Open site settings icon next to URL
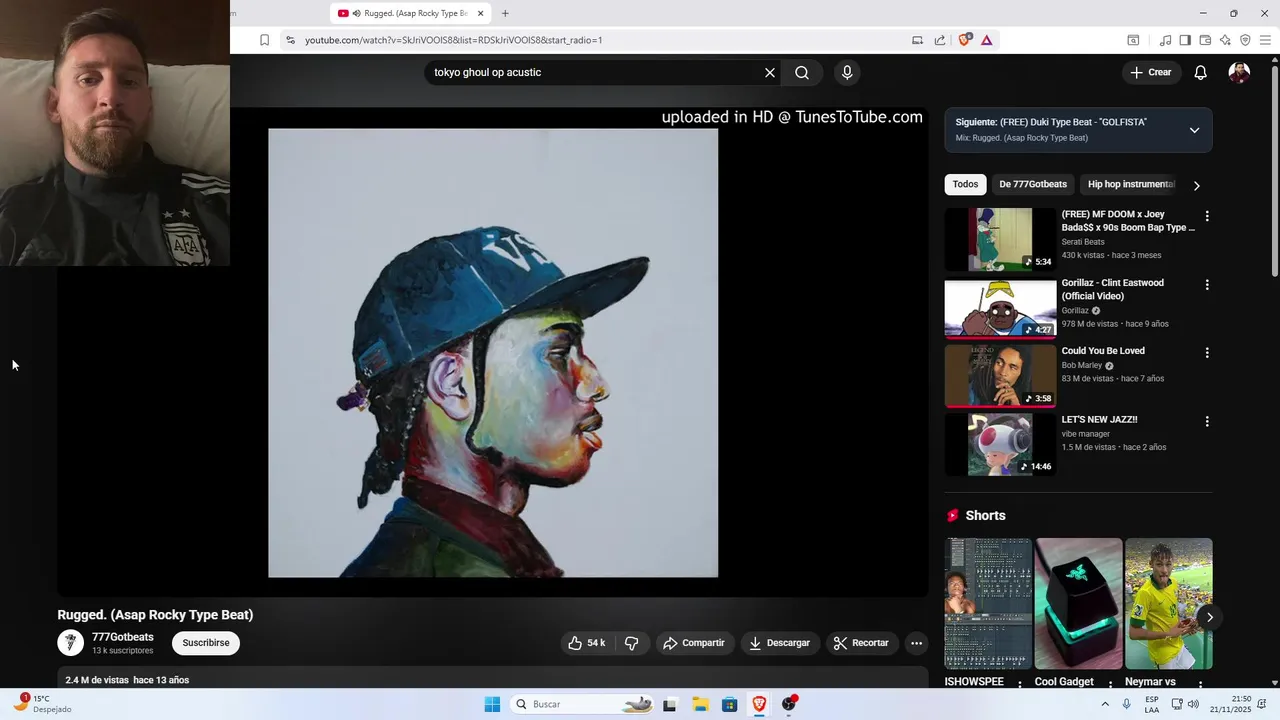This screenshot has width=1280, height=720. (290, 40)
